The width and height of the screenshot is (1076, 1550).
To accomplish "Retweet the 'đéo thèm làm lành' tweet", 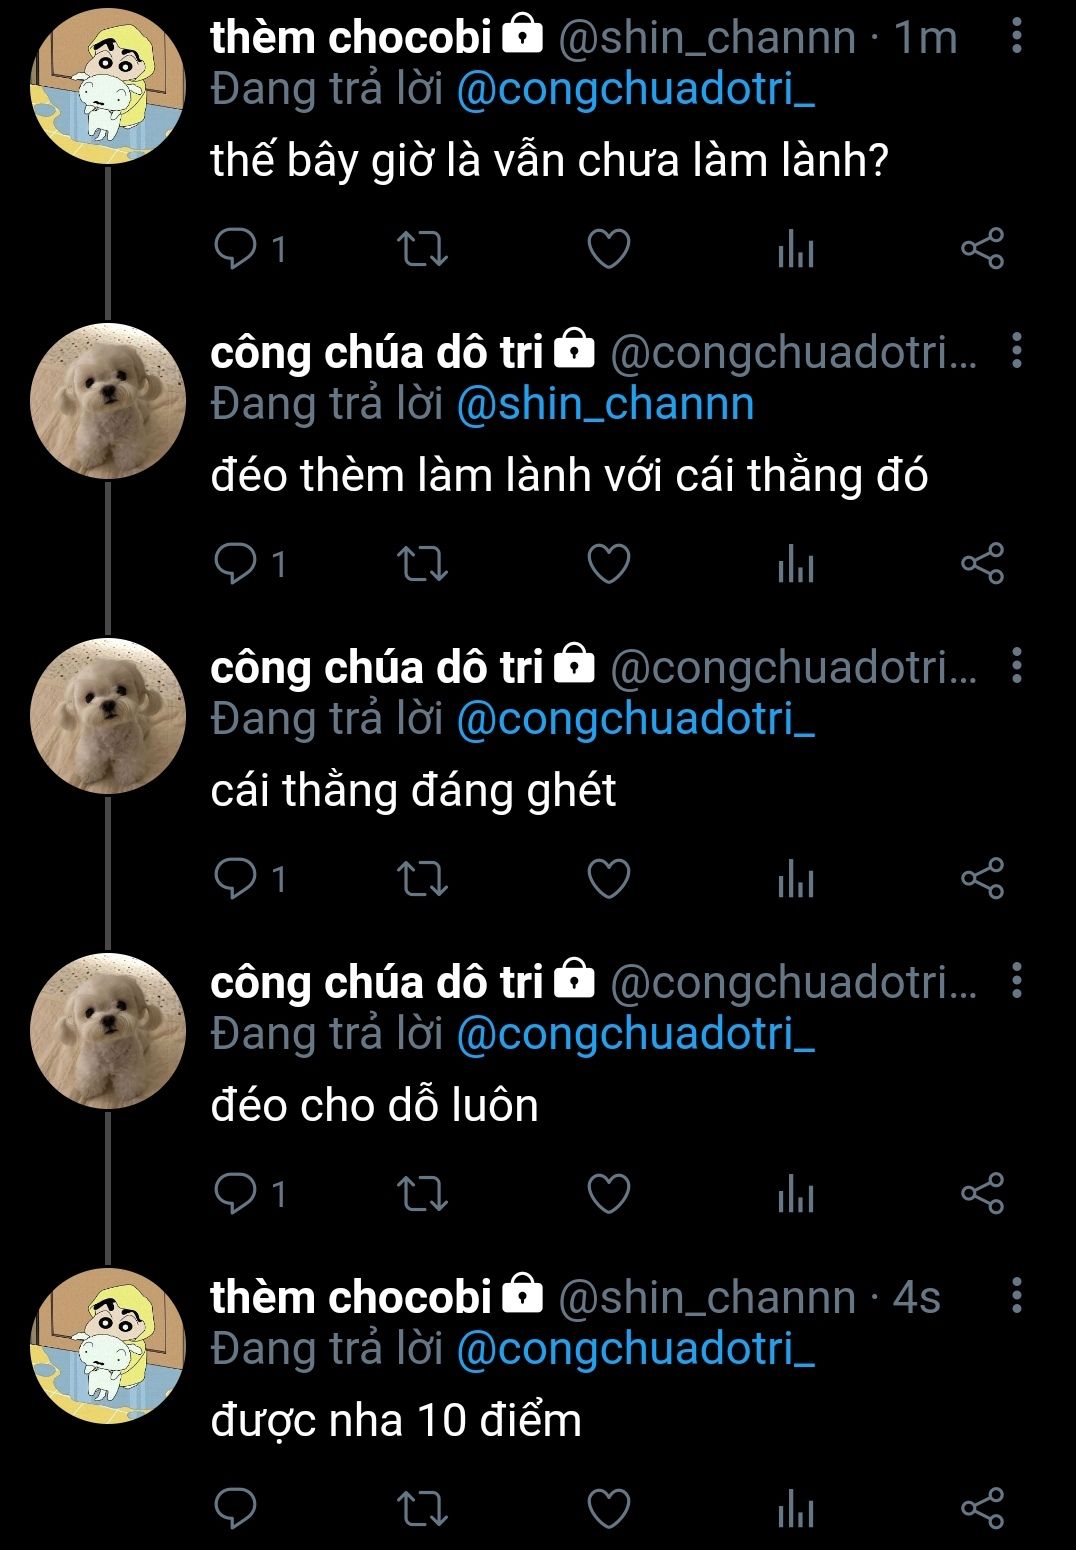I will point(422,564).
